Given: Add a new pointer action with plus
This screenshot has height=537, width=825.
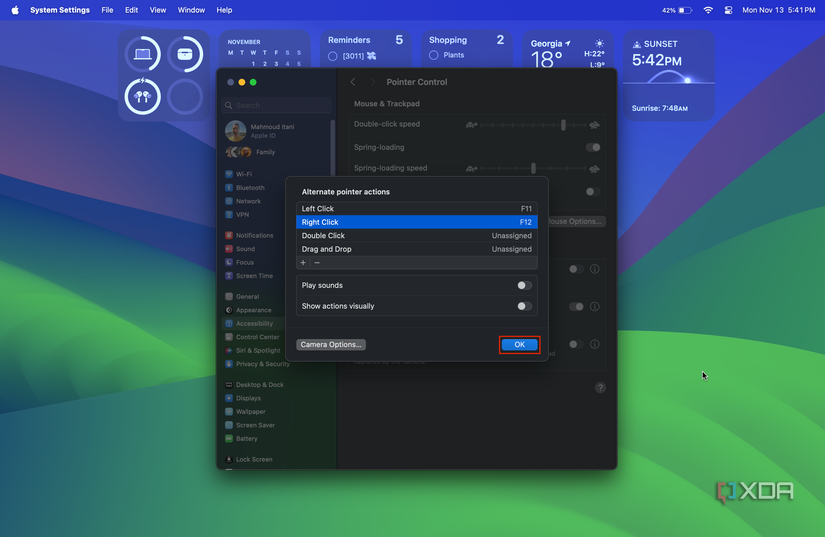Looking at the screenshot, I should click(303, 262).
